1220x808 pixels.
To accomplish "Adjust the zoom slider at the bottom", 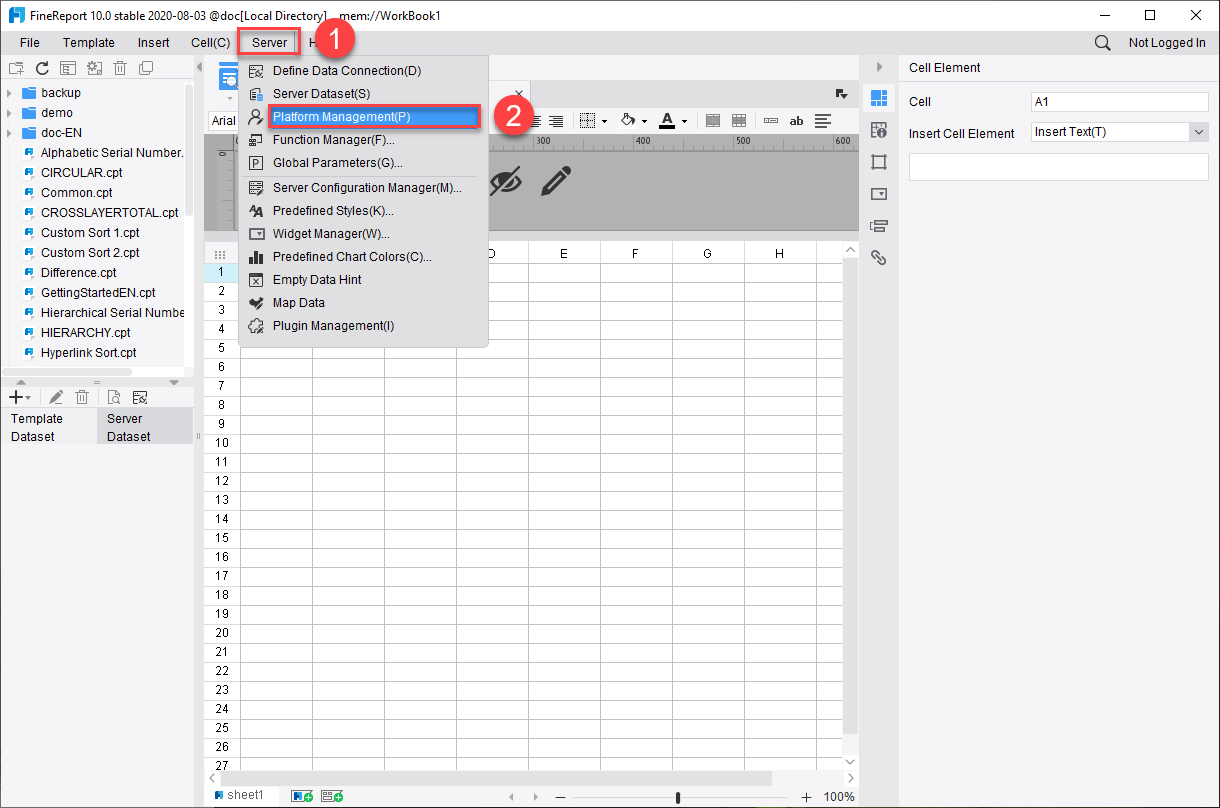I will pyautogui.click(x=678, y=797).
